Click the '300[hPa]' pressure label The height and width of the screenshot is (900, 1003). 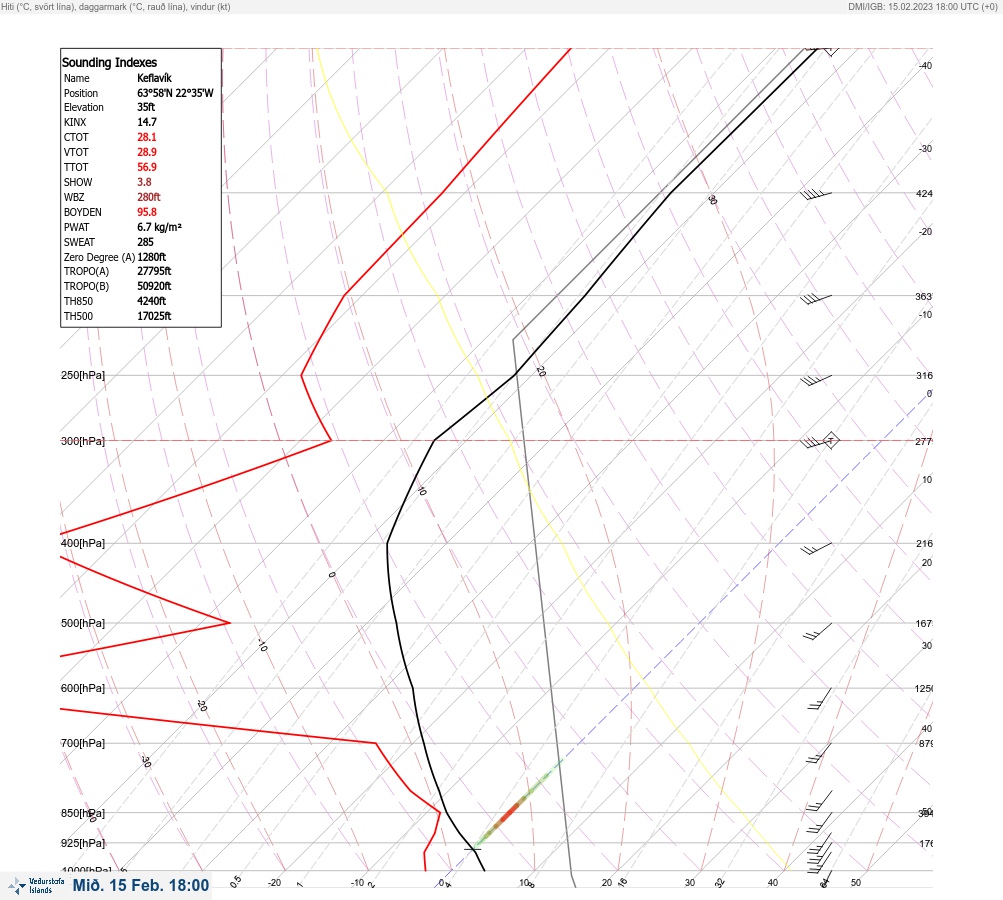coord(83,441)
